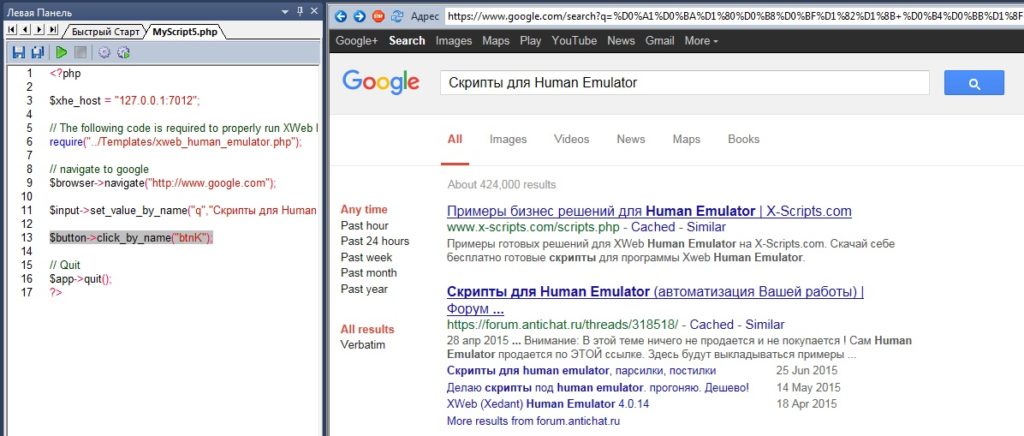1024x436 pixels.
Task: Switch to Images results tab
Action: point(508,139)
